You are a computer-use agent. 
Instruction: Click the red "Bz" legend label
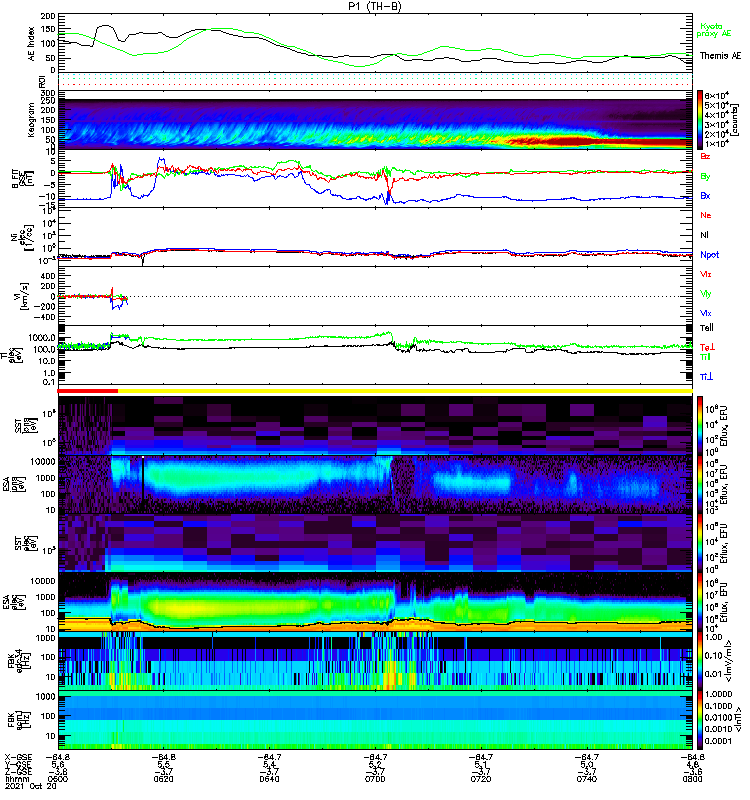pos(705,157)
